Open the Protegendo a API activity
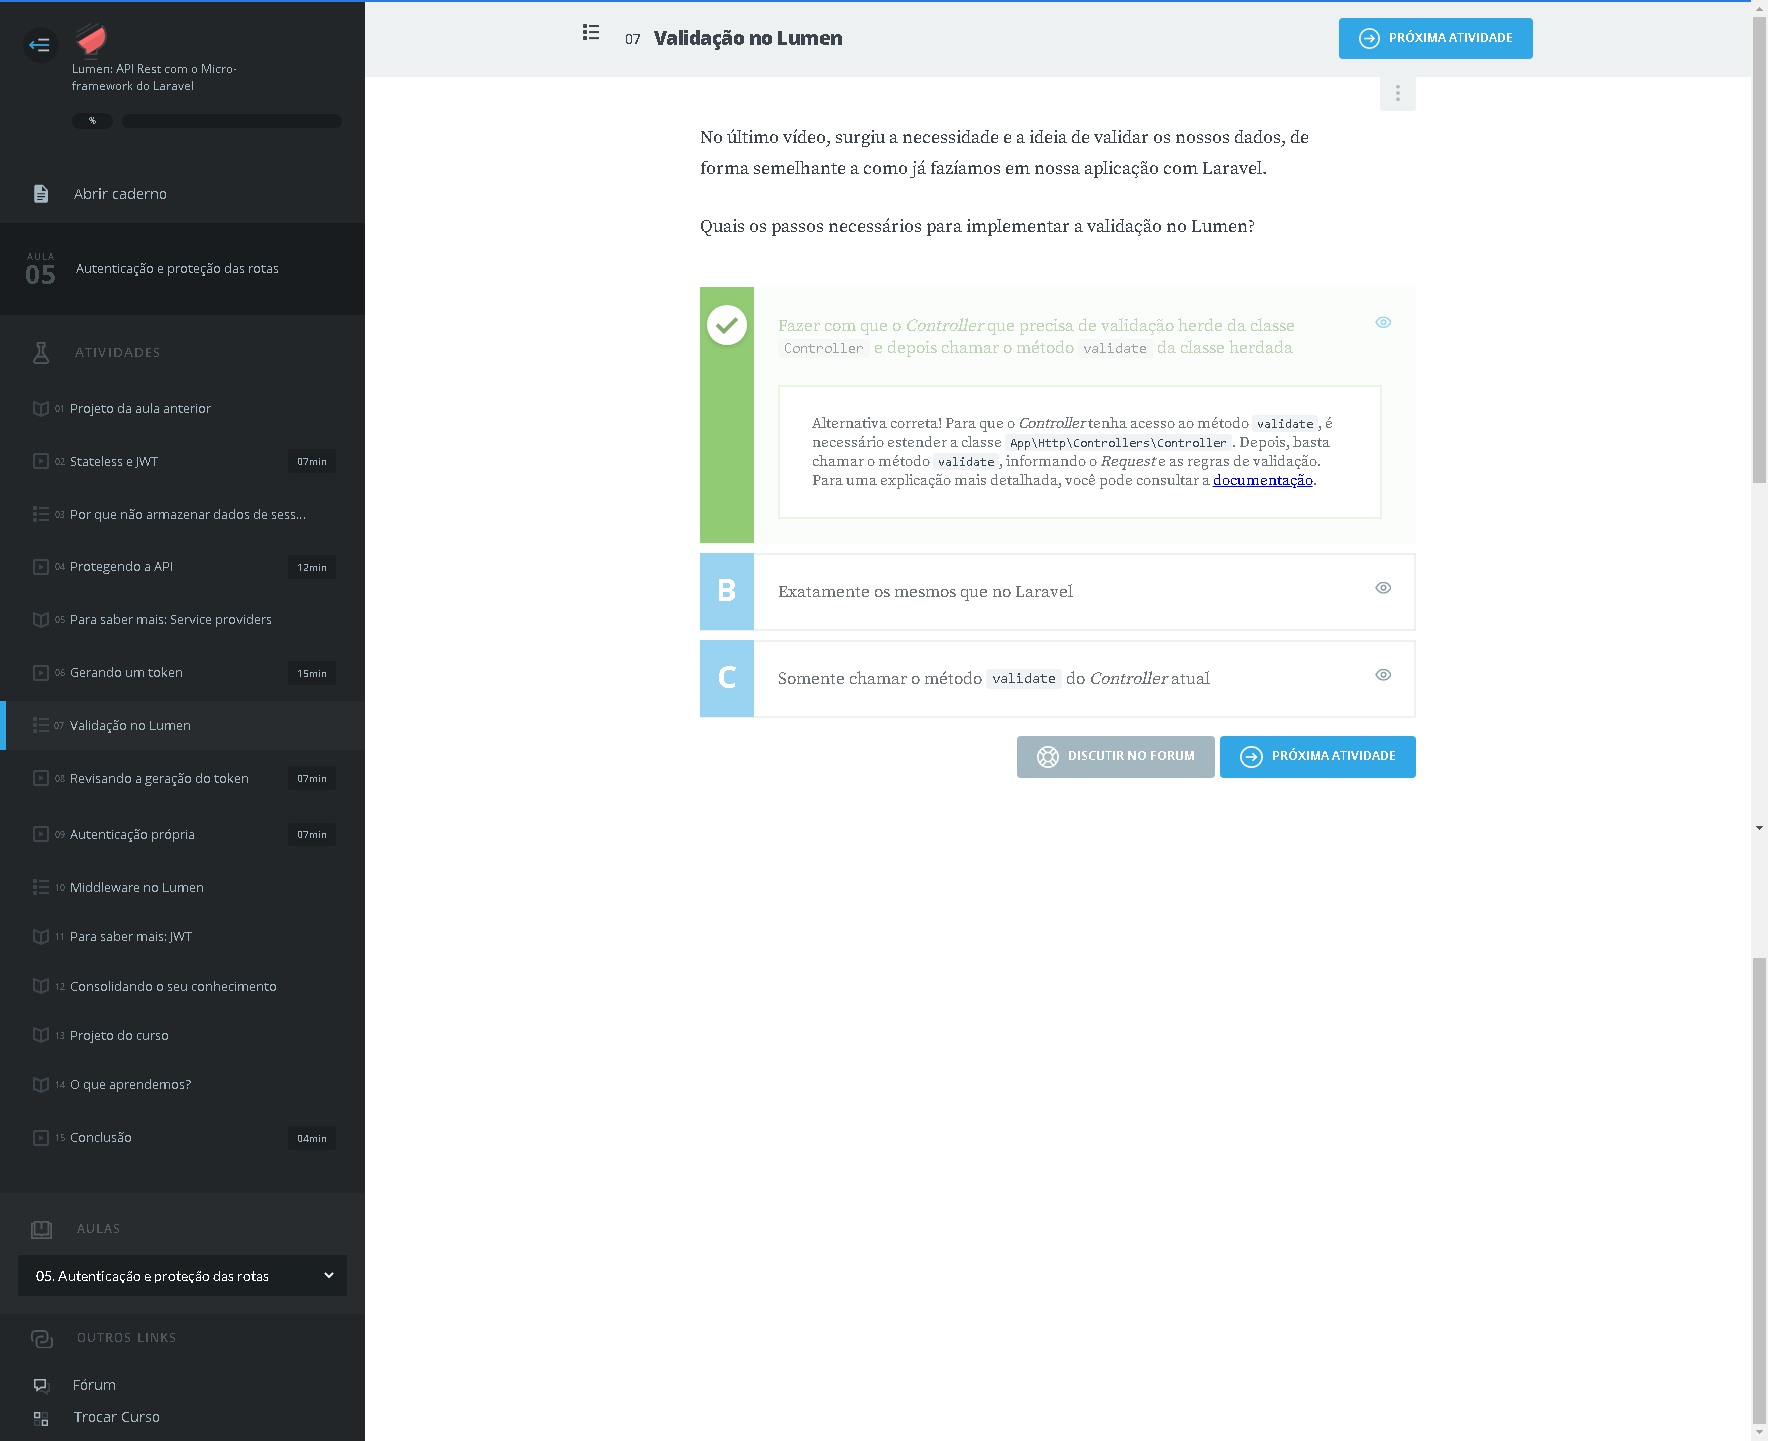This screenshot has height=1441, width=1768. coord(121,567)
